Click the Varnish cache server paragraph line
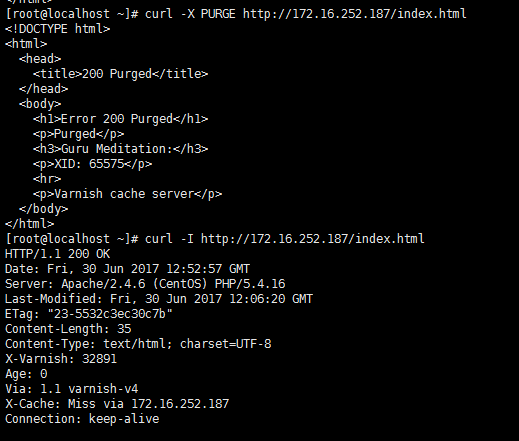519x441 pixels. pyautogui.click(x=127, y=194)
